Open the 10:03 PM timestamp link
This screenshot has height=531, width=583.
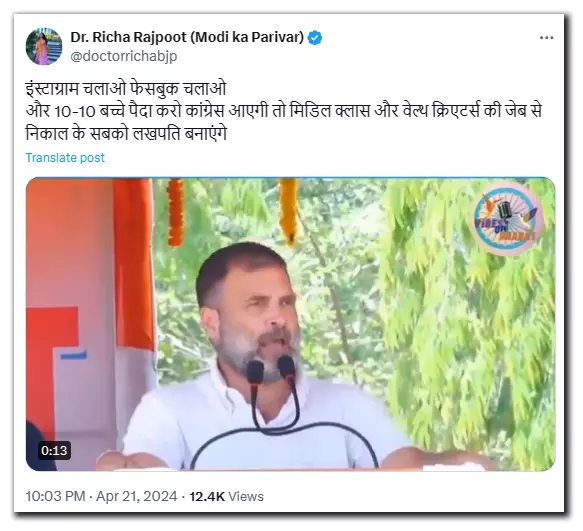pyautogui.click(x=55, y=496)
